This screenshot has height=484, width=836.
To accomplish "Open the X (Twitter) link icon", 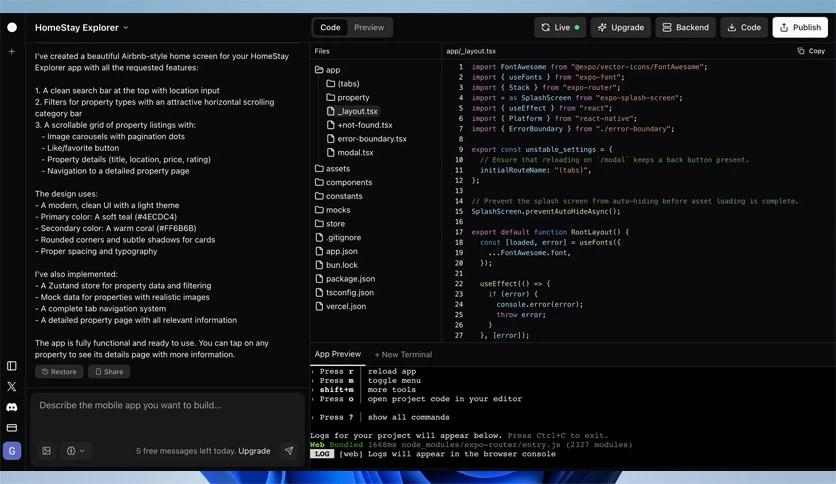I will (12, 386).
